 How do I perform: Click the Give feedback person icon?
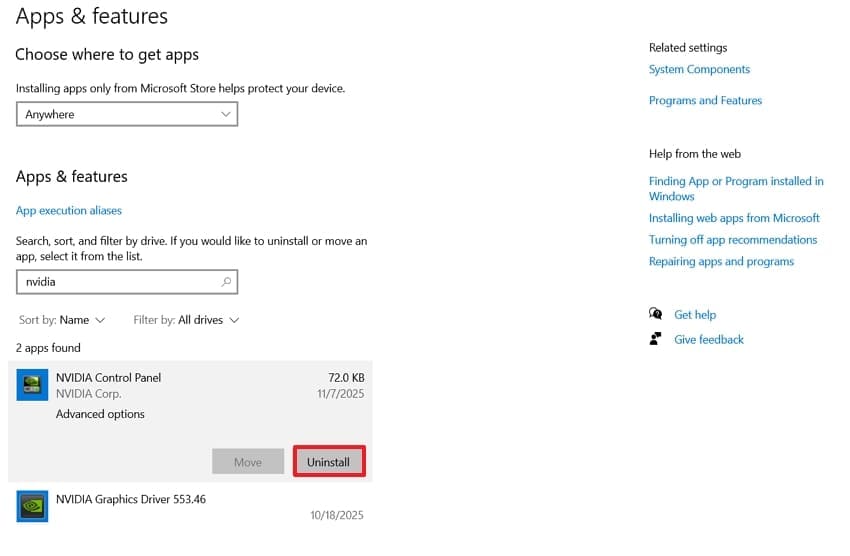655,339
